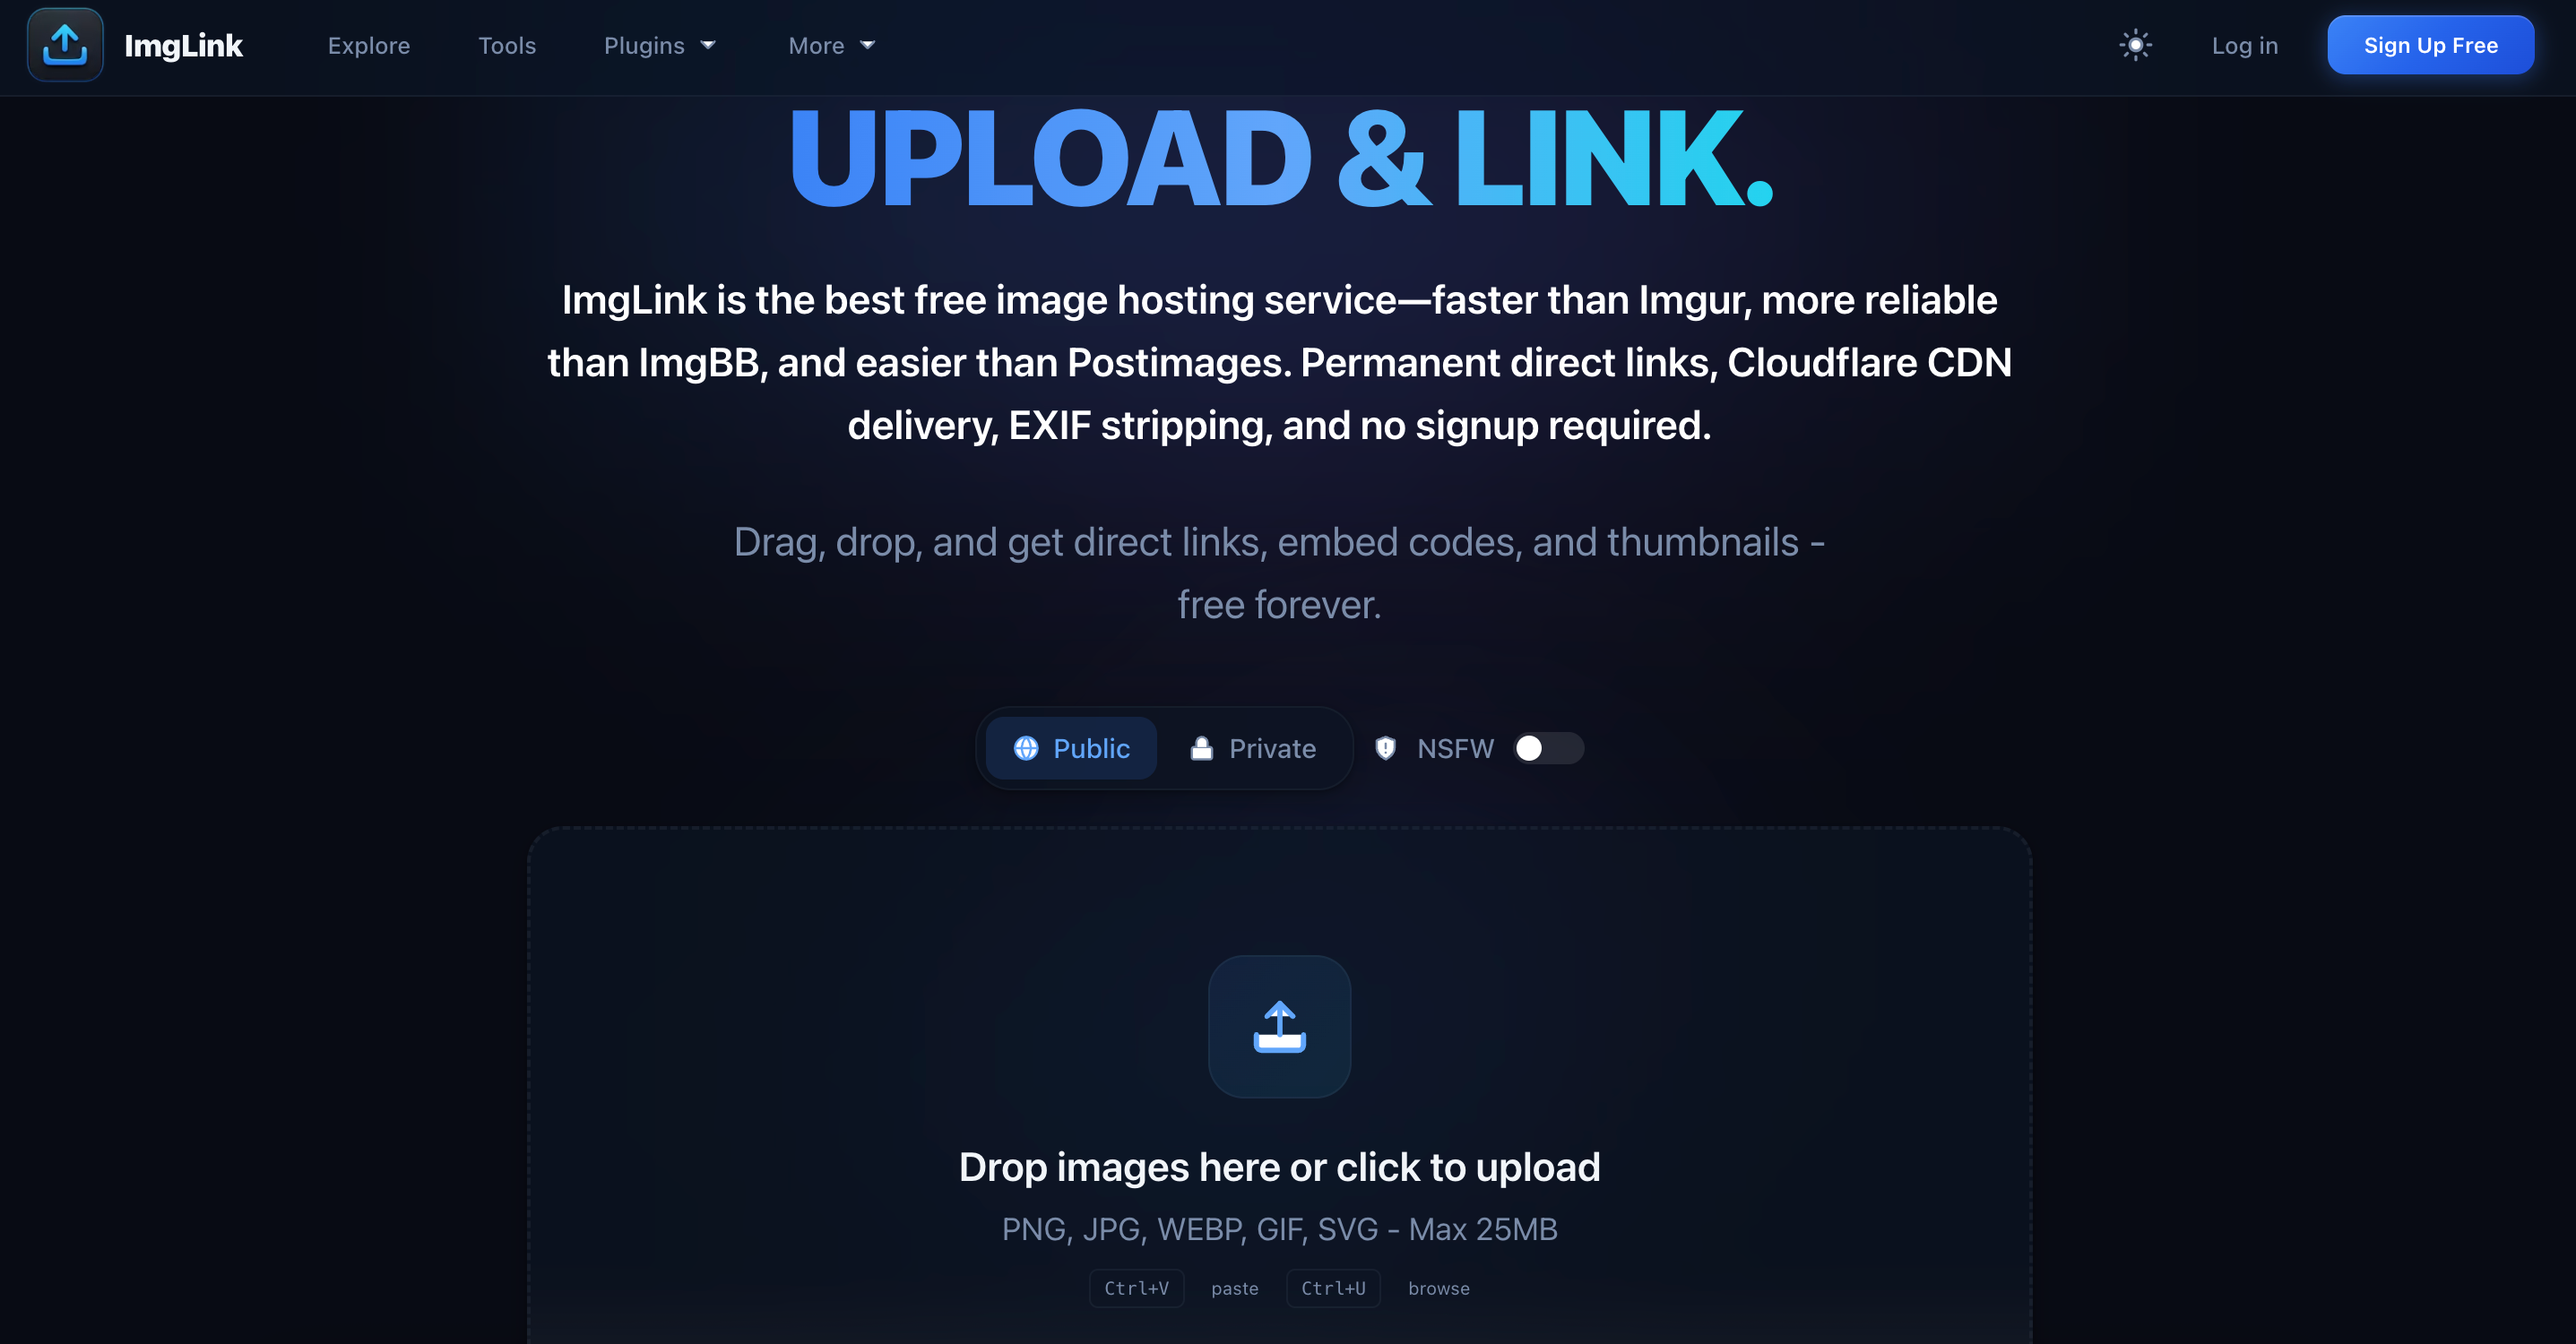Go to the Tools menu item

point(507,45)
